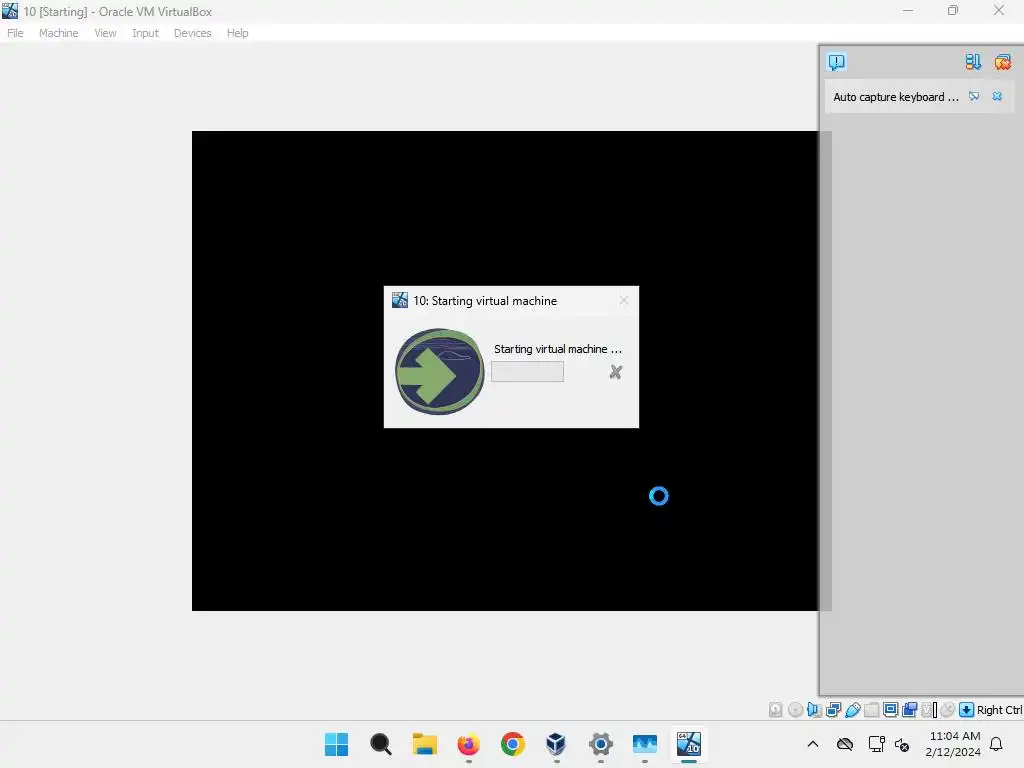Viewport: 1024px width, 768px height.
Task: Click the network status tray icon
Action: (876, 744)
